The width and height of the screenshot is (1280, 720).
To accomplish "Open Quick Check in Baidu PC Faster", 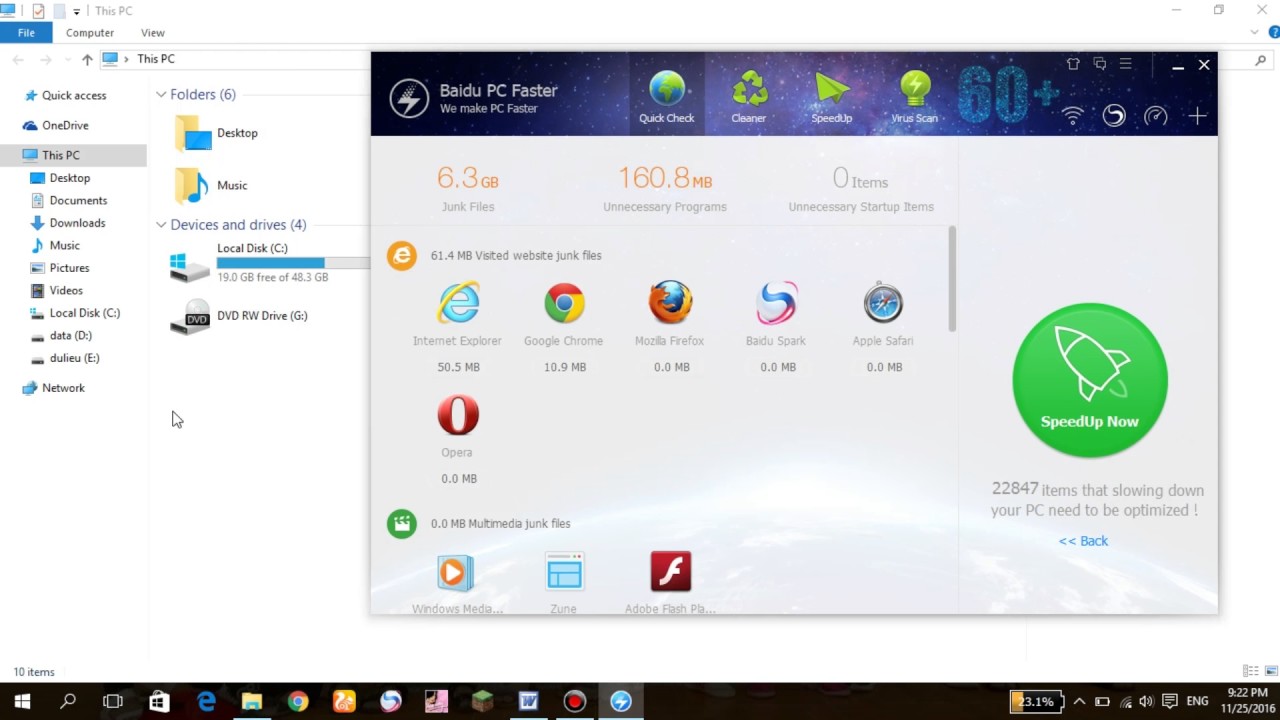I will 667,97.
